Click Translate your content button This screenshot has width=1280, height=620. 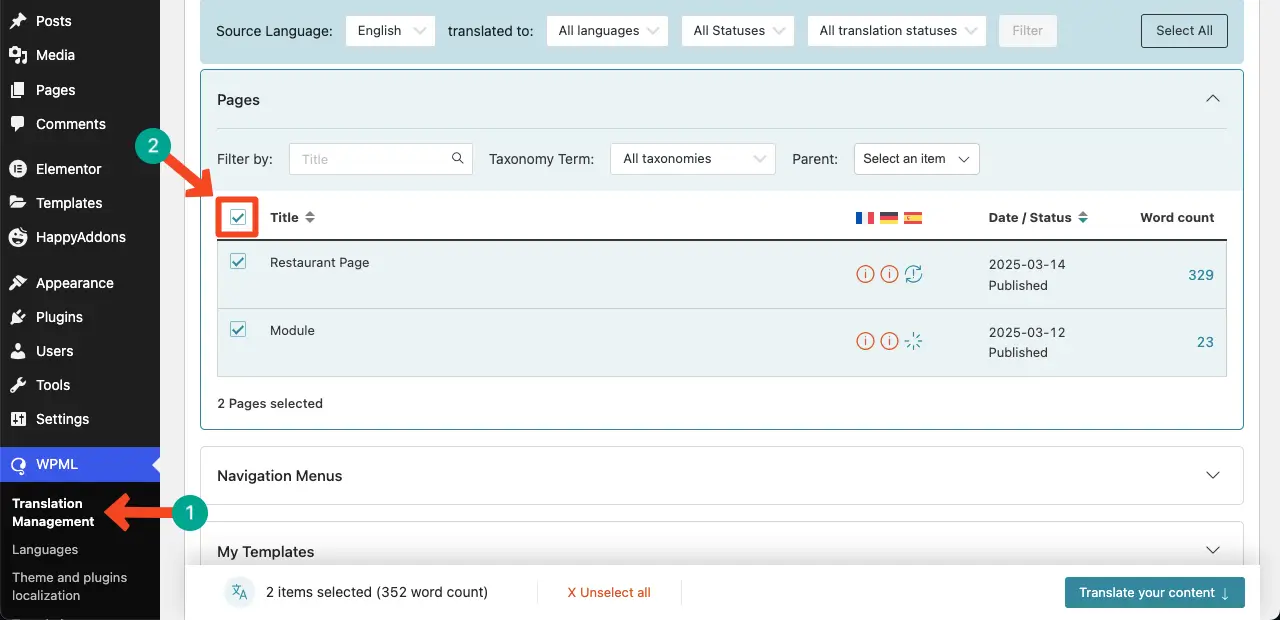1155,592
